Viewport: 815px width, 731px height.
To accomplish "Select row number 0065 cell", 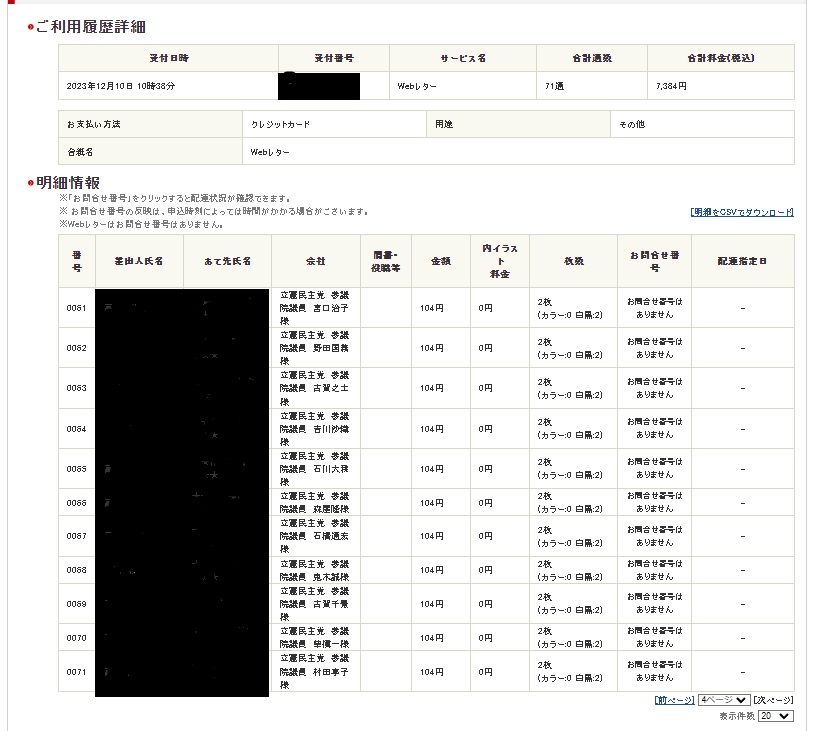I will (77, 469).
